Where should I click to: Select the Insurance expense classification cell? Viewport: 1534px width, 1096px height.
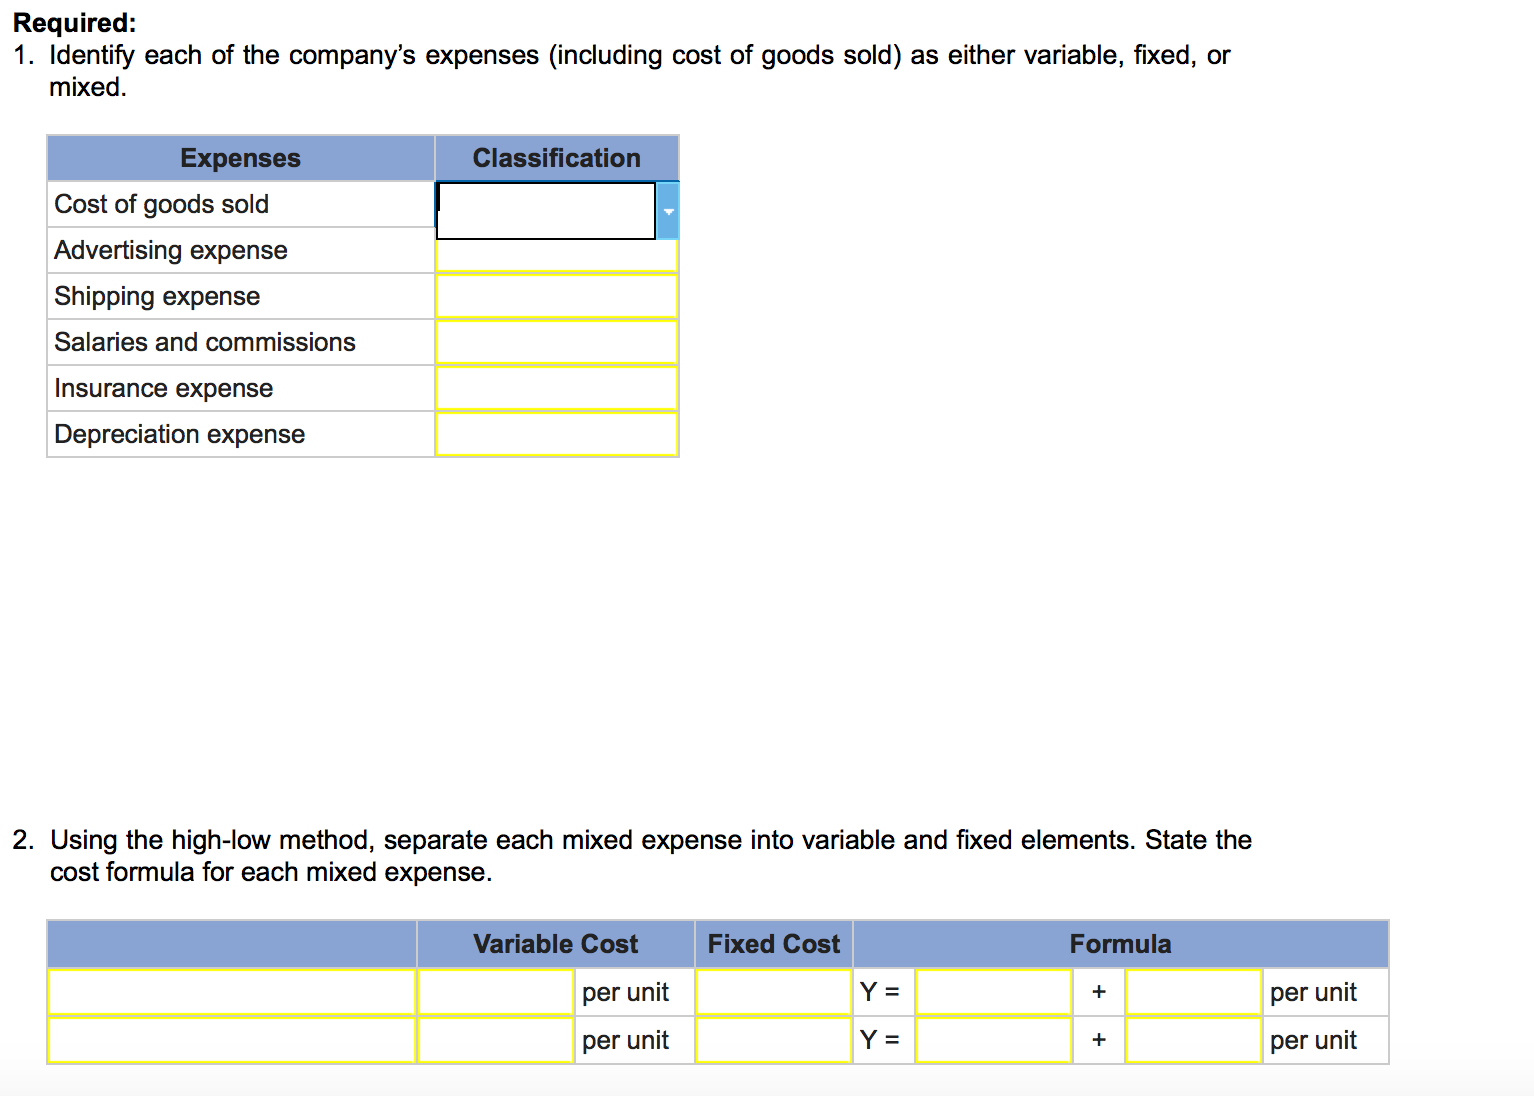coord(557,388)
